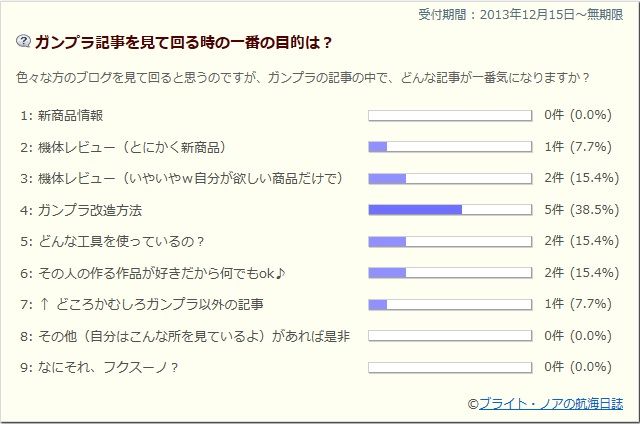Screen dimensions: 640x424
Task: Select option 3: 機体レビュー (自分が欲しい商品だけで)
Action: [180, 178]
